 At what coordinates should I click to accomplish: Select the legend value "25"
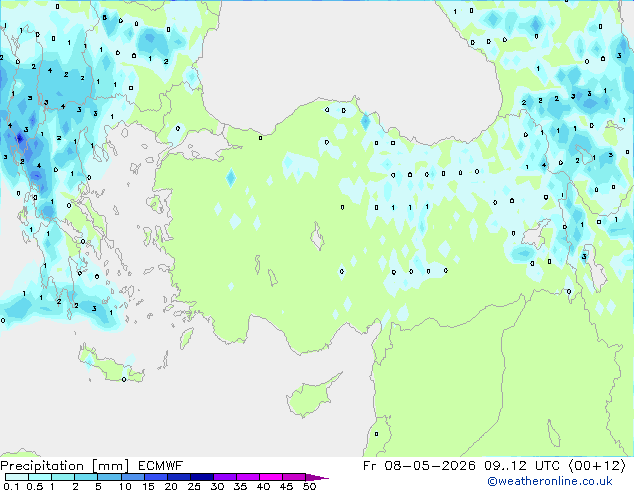[194, 486]
